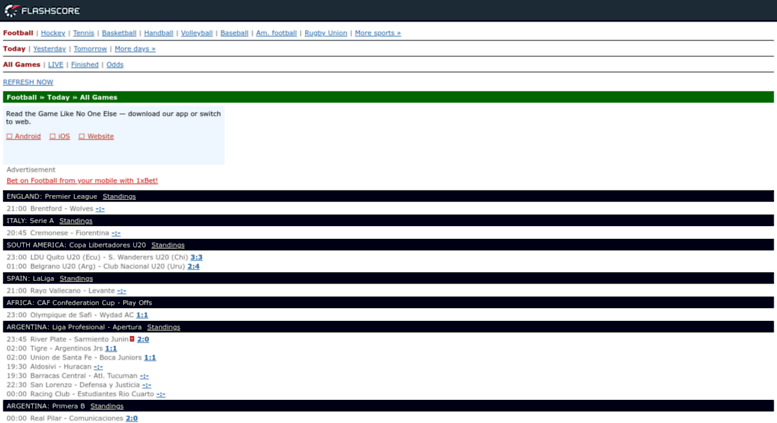Open LaLiga Standings
Viewport: 777px width, 423px height.
point(76,279)
